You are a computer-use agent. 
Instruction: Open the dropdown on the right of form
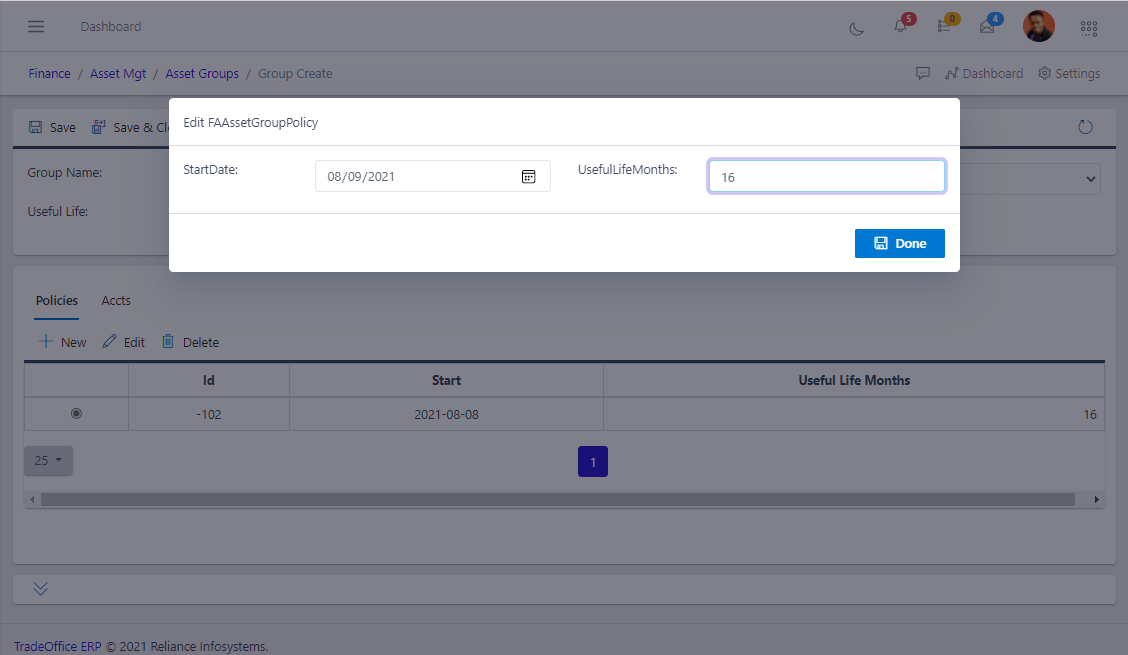[x=1089, y=179]
